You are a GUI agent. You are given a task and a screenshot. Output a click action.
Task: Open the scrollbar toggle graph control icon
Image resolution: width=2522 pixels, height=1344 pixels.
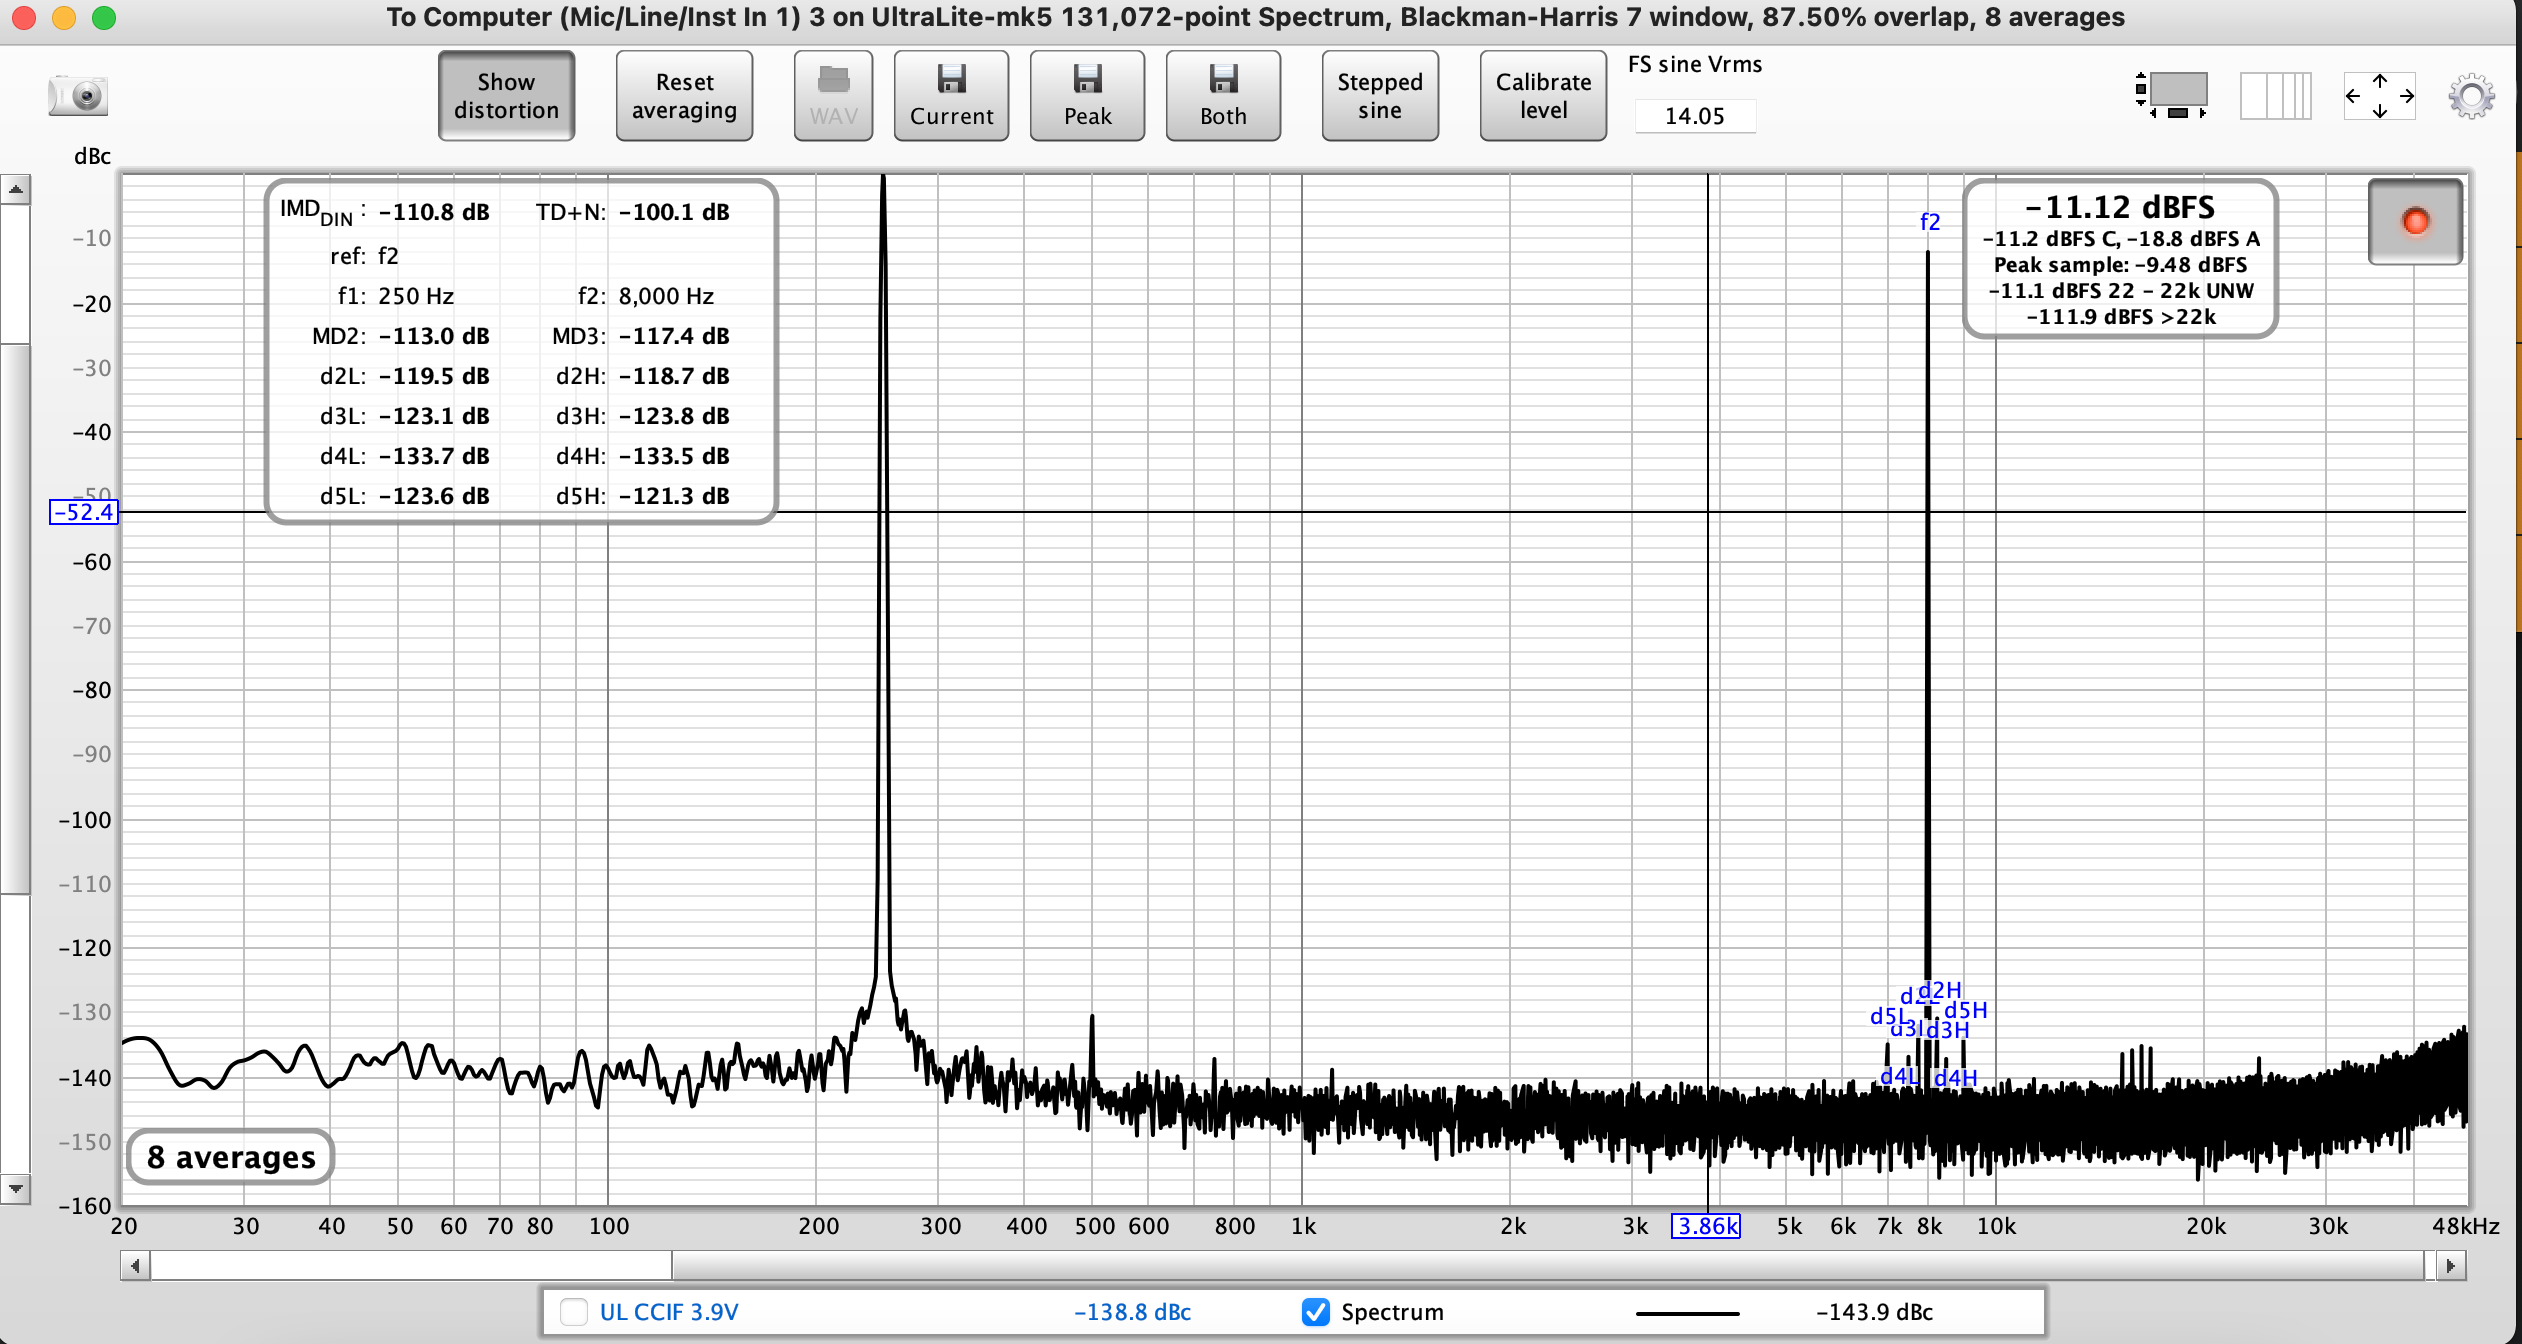2171,96
